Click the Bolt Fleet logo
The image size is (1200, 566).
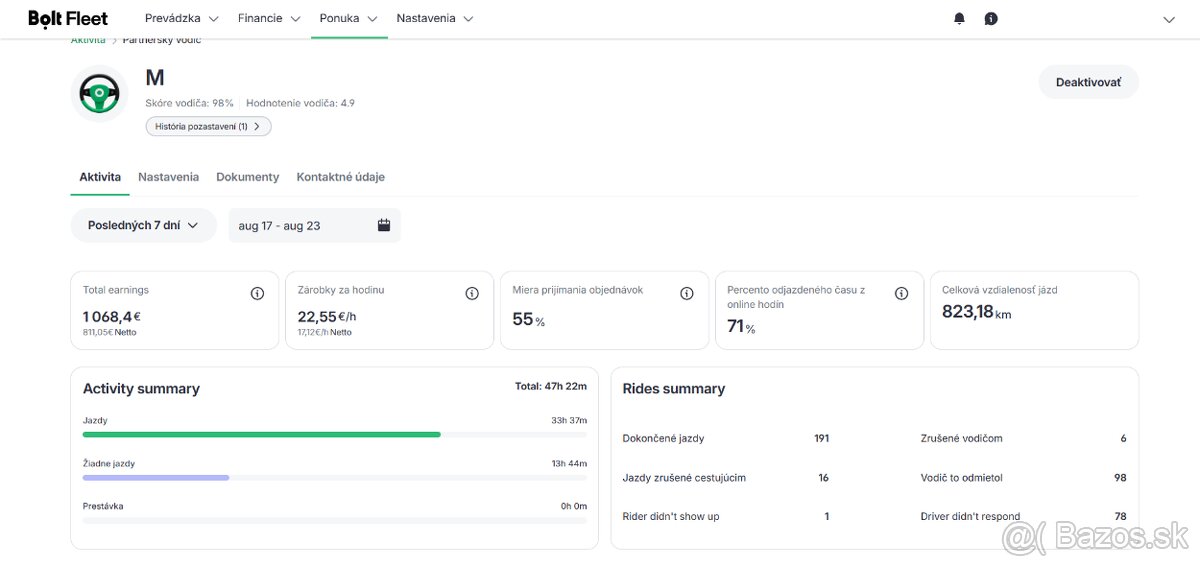coord(68,19)
